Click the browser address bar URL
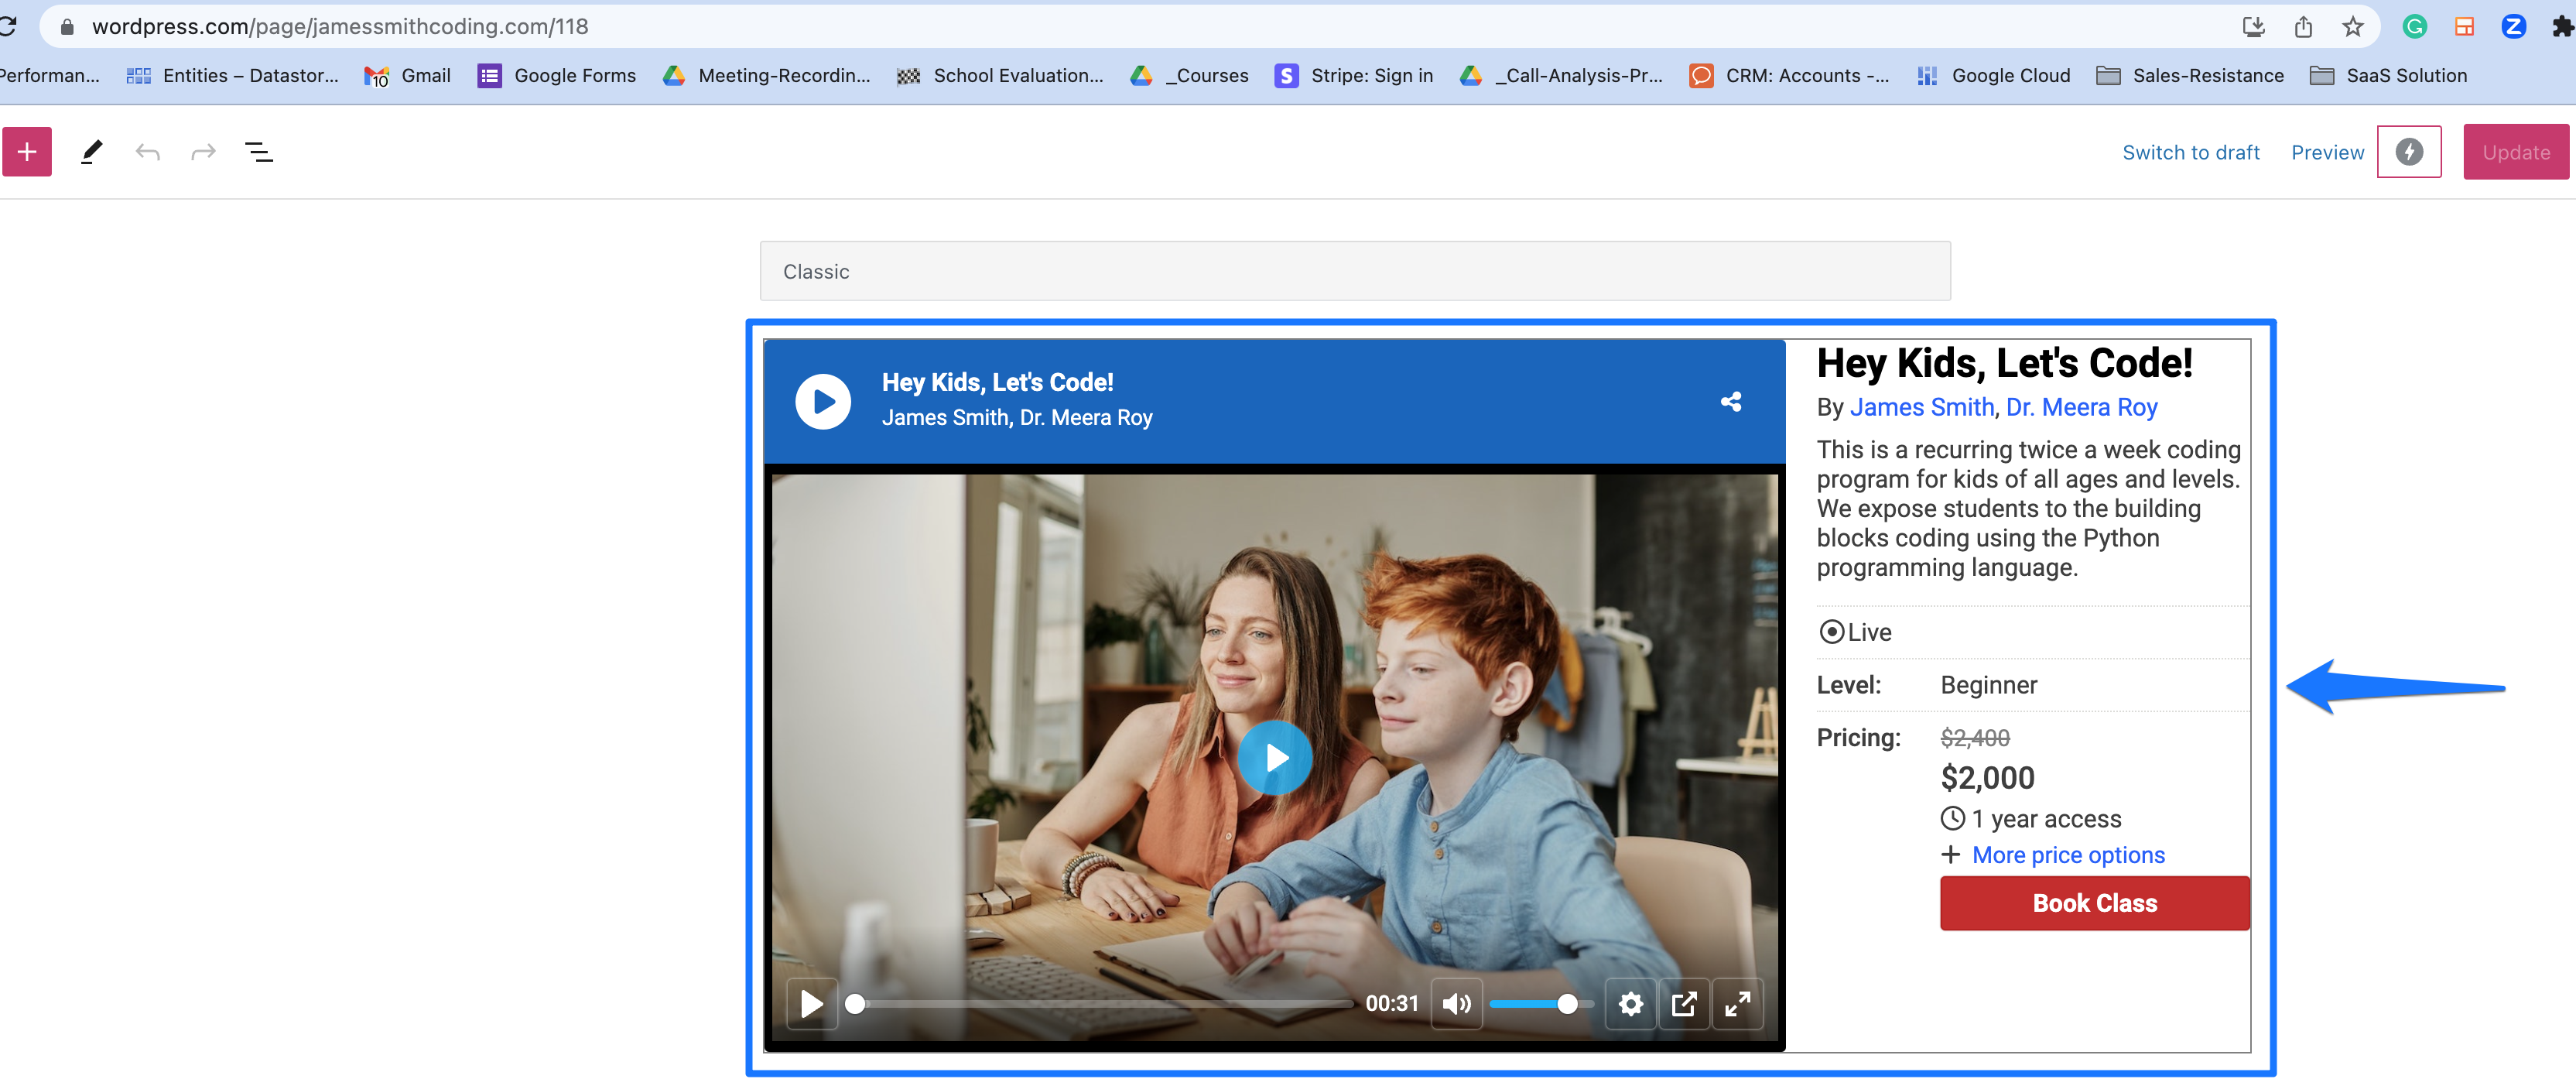The height and width of the screenshot is (1086, 2576). pyautogui.click(x=340, y=26)
